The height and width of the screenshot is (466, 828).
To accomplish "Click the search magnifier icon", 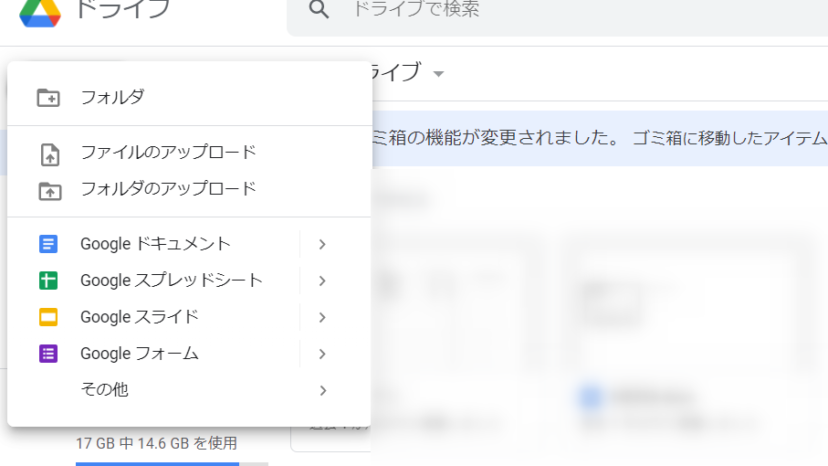I will pos(319,10).
